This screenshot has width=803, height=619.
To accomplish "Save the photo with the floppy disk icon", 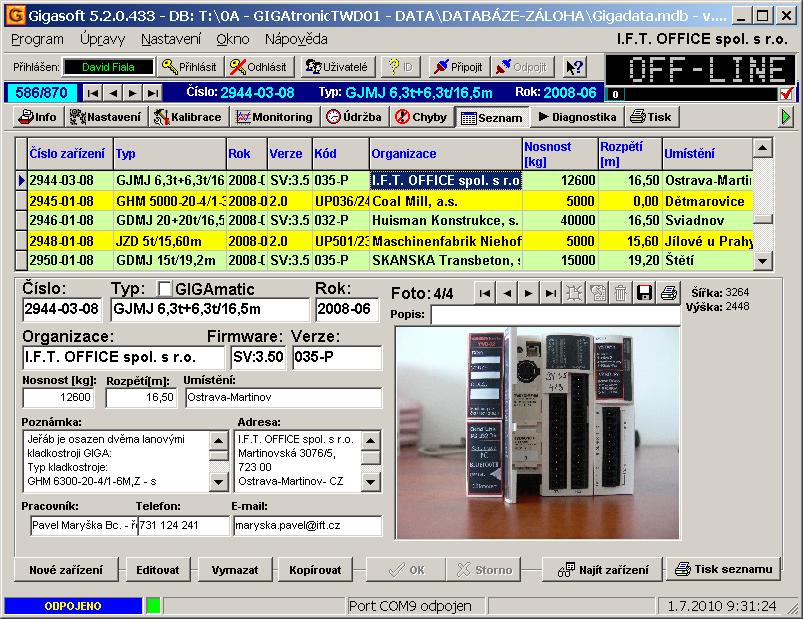I will click(645, 293).
